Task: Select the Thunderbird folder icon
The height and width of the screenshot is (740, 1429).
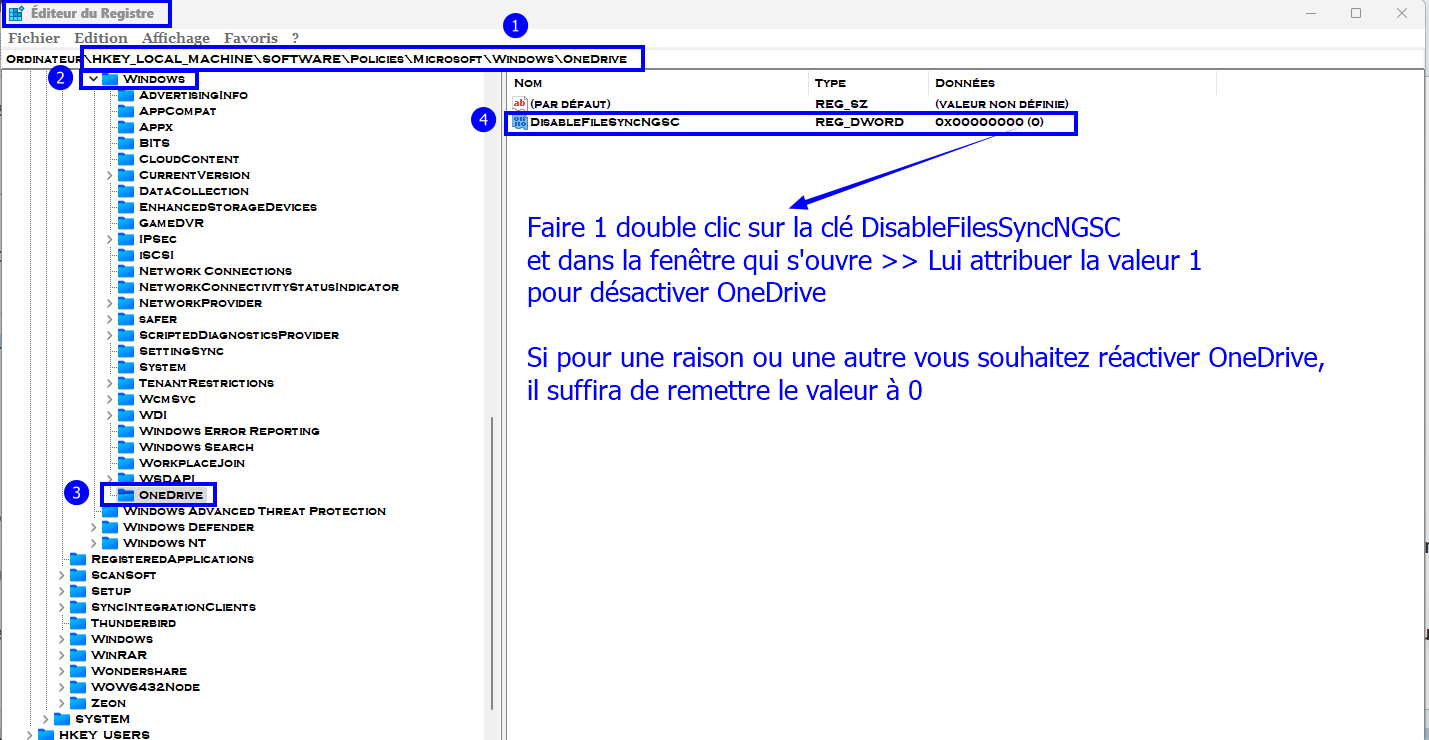Action: point(78,623)
